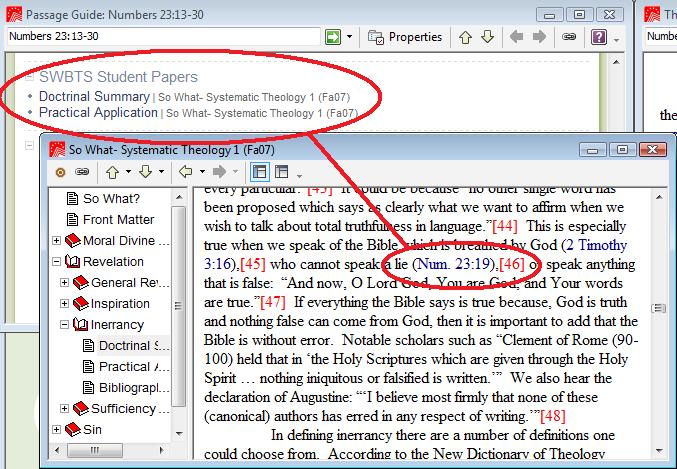Collapse the SWBTS Student Papers section
The height and width of the screenshot is (469, 677).
tap(29, 78)
